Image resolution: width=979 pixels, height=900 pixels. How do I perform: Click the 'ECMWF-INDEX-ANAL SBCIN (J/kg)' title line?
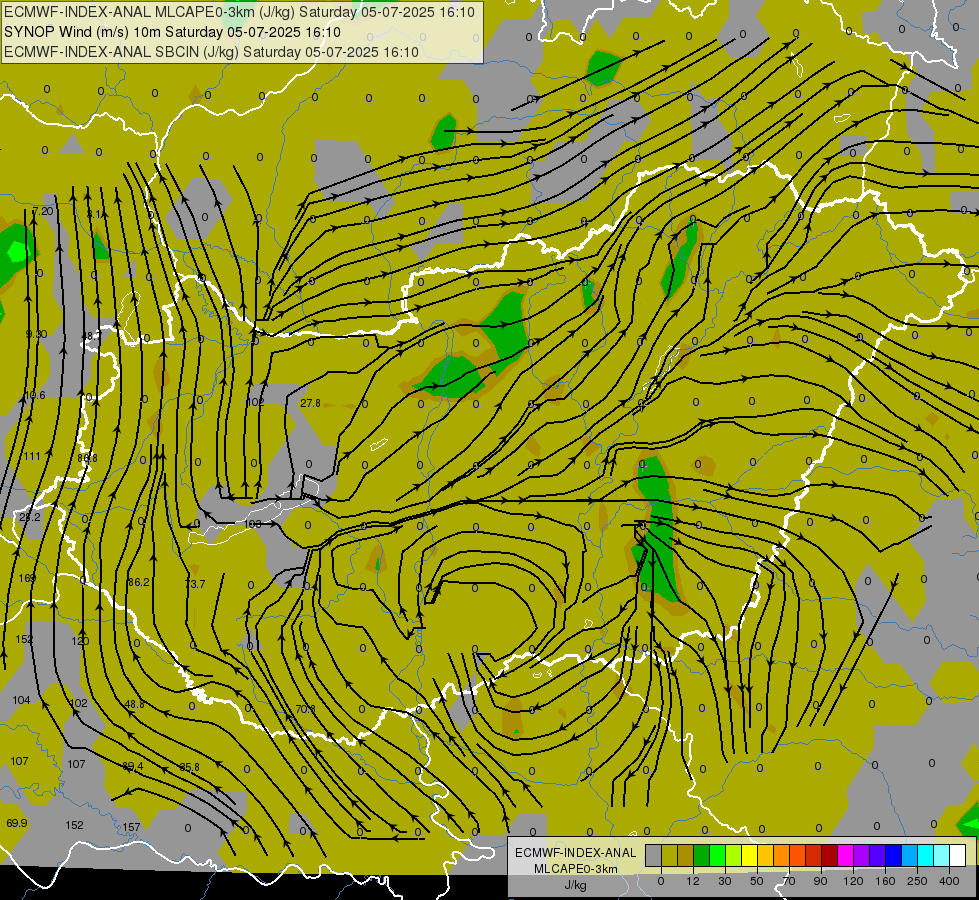click(x=211, y=52)
